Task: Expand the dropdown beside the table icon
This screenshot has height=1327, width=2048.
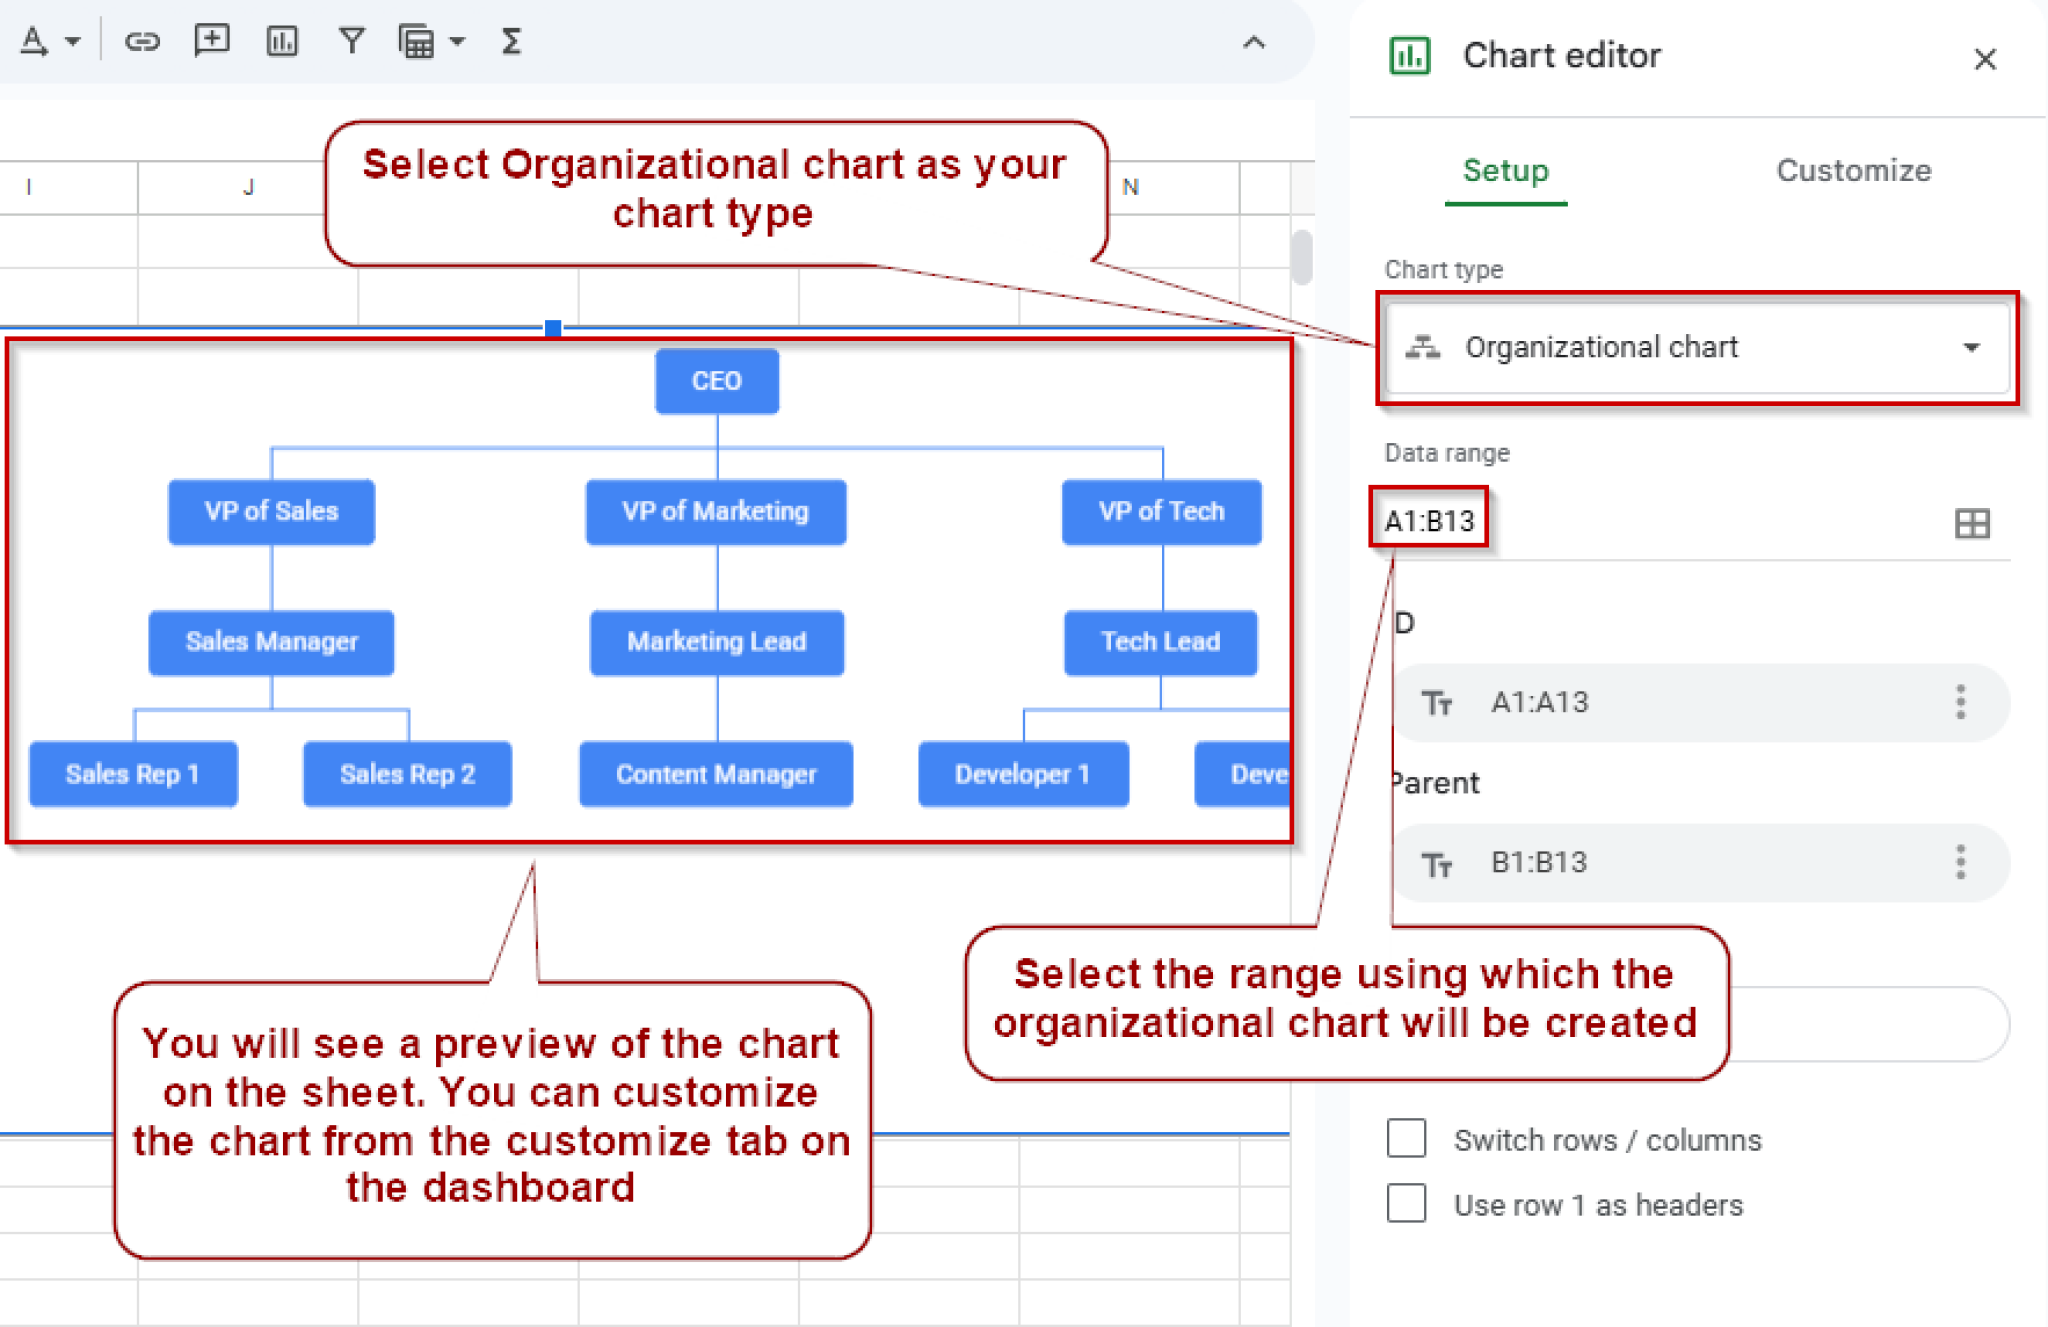Action: [456, 42]
